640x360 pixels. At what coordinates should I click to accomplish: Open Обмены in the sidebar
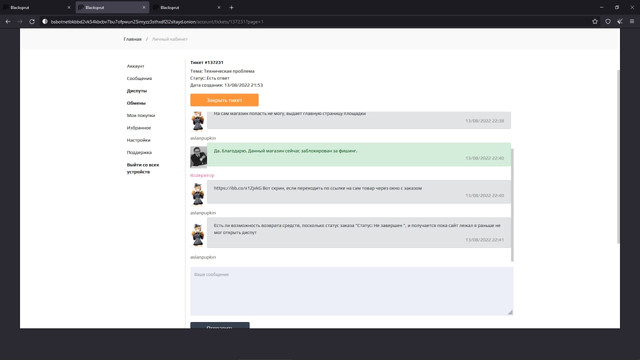[136, 103]
